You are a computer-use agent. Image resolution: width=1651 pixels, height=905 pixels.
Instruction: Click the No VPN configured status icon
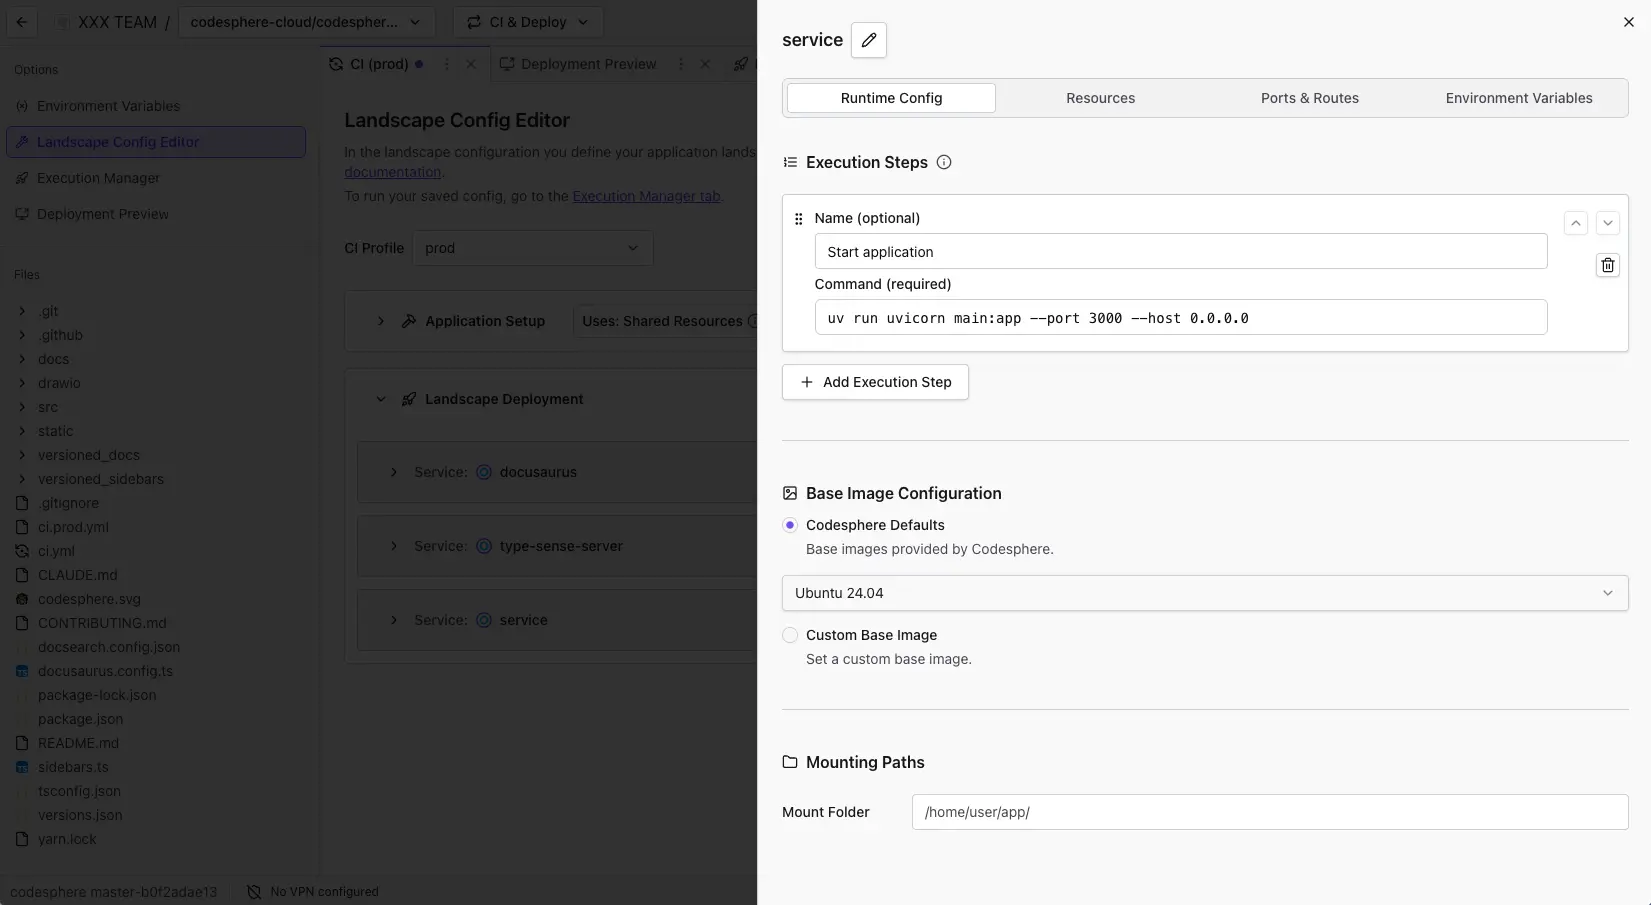click(255, 891)
